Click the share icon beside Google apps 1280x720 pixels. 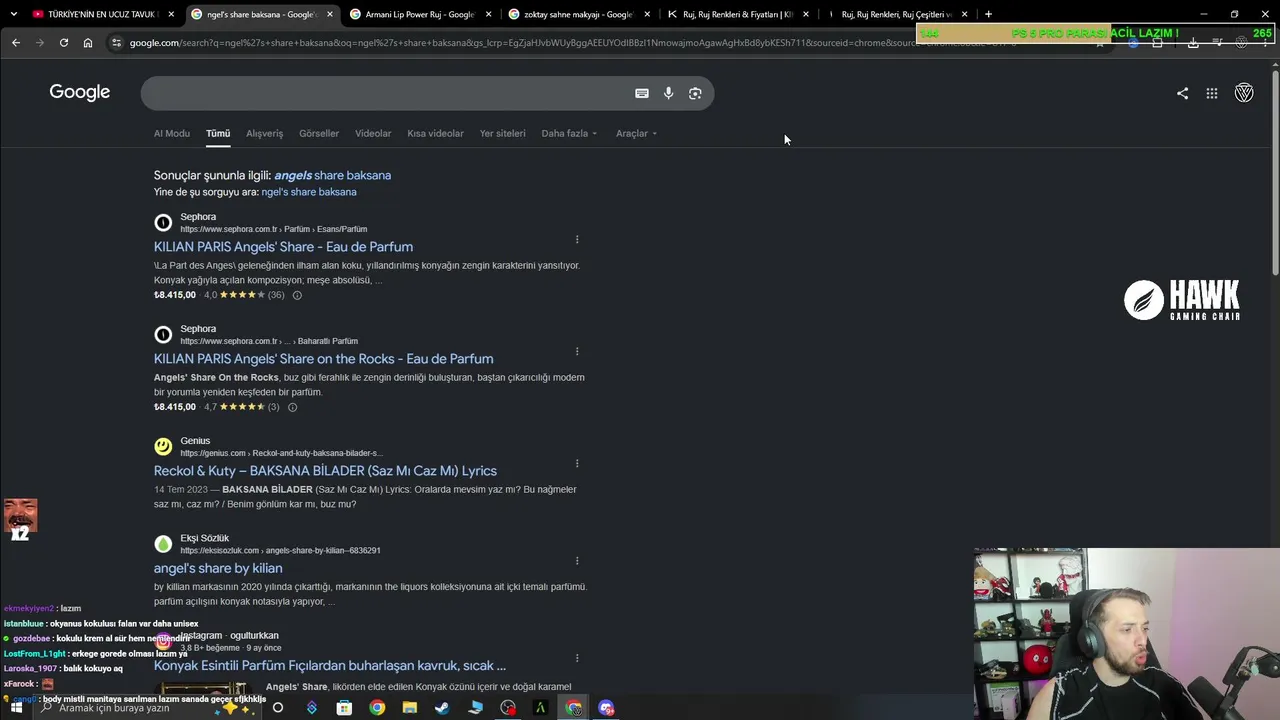tap(1182, 93)
